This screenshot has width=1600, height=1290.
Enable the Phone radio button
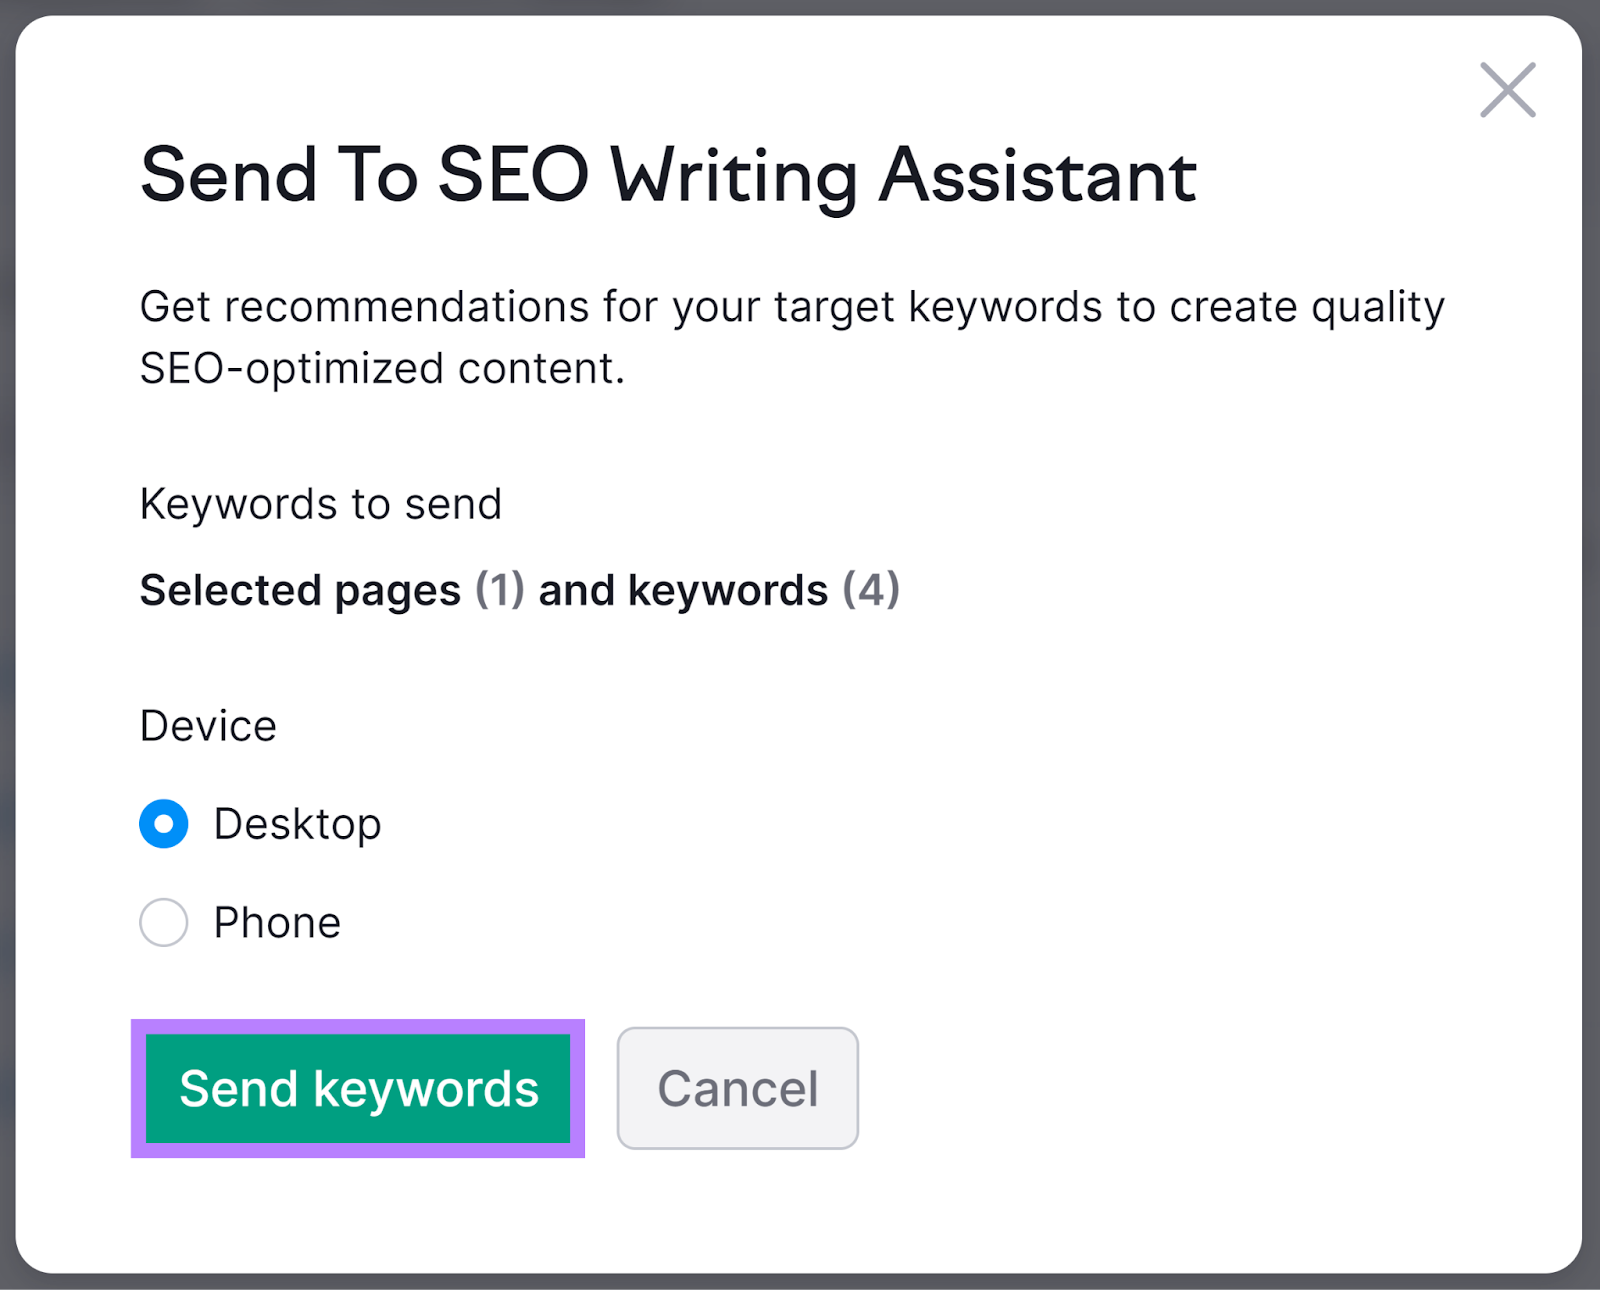coord(163,922)
